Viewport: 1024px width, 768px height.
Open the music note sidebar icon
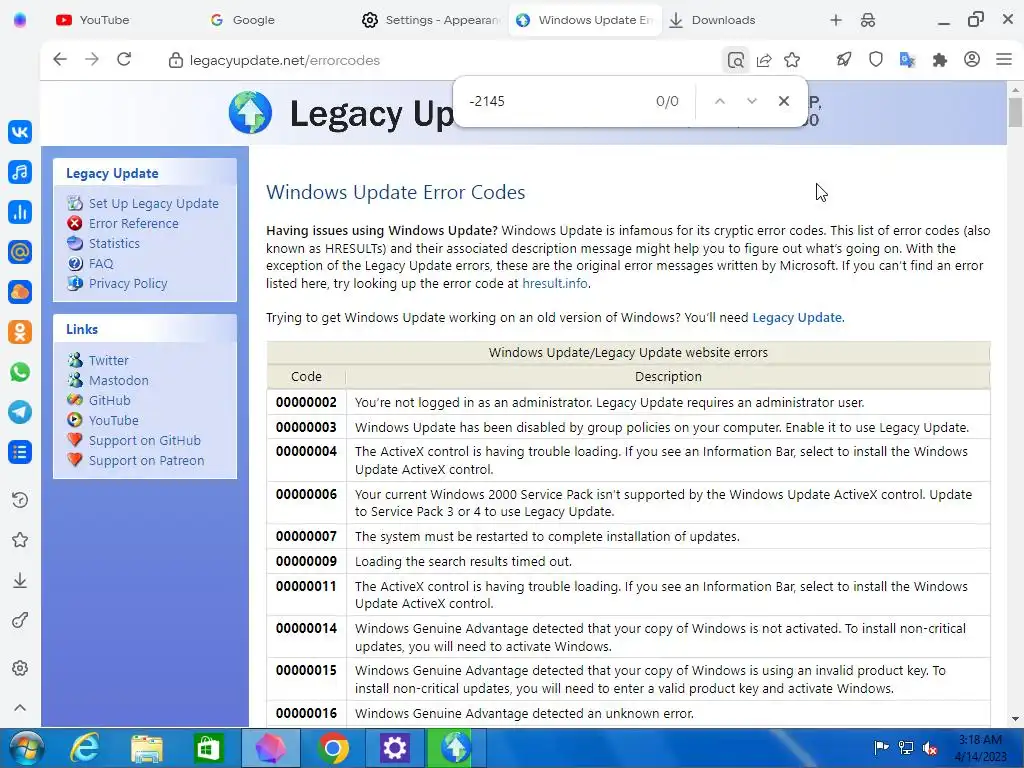pos(20,172)
